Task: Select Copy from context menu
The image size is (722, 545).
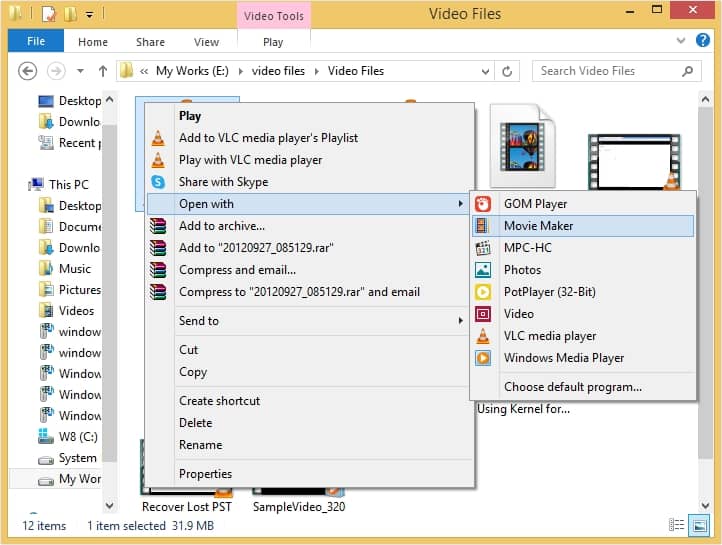Action: pos(193,372)
